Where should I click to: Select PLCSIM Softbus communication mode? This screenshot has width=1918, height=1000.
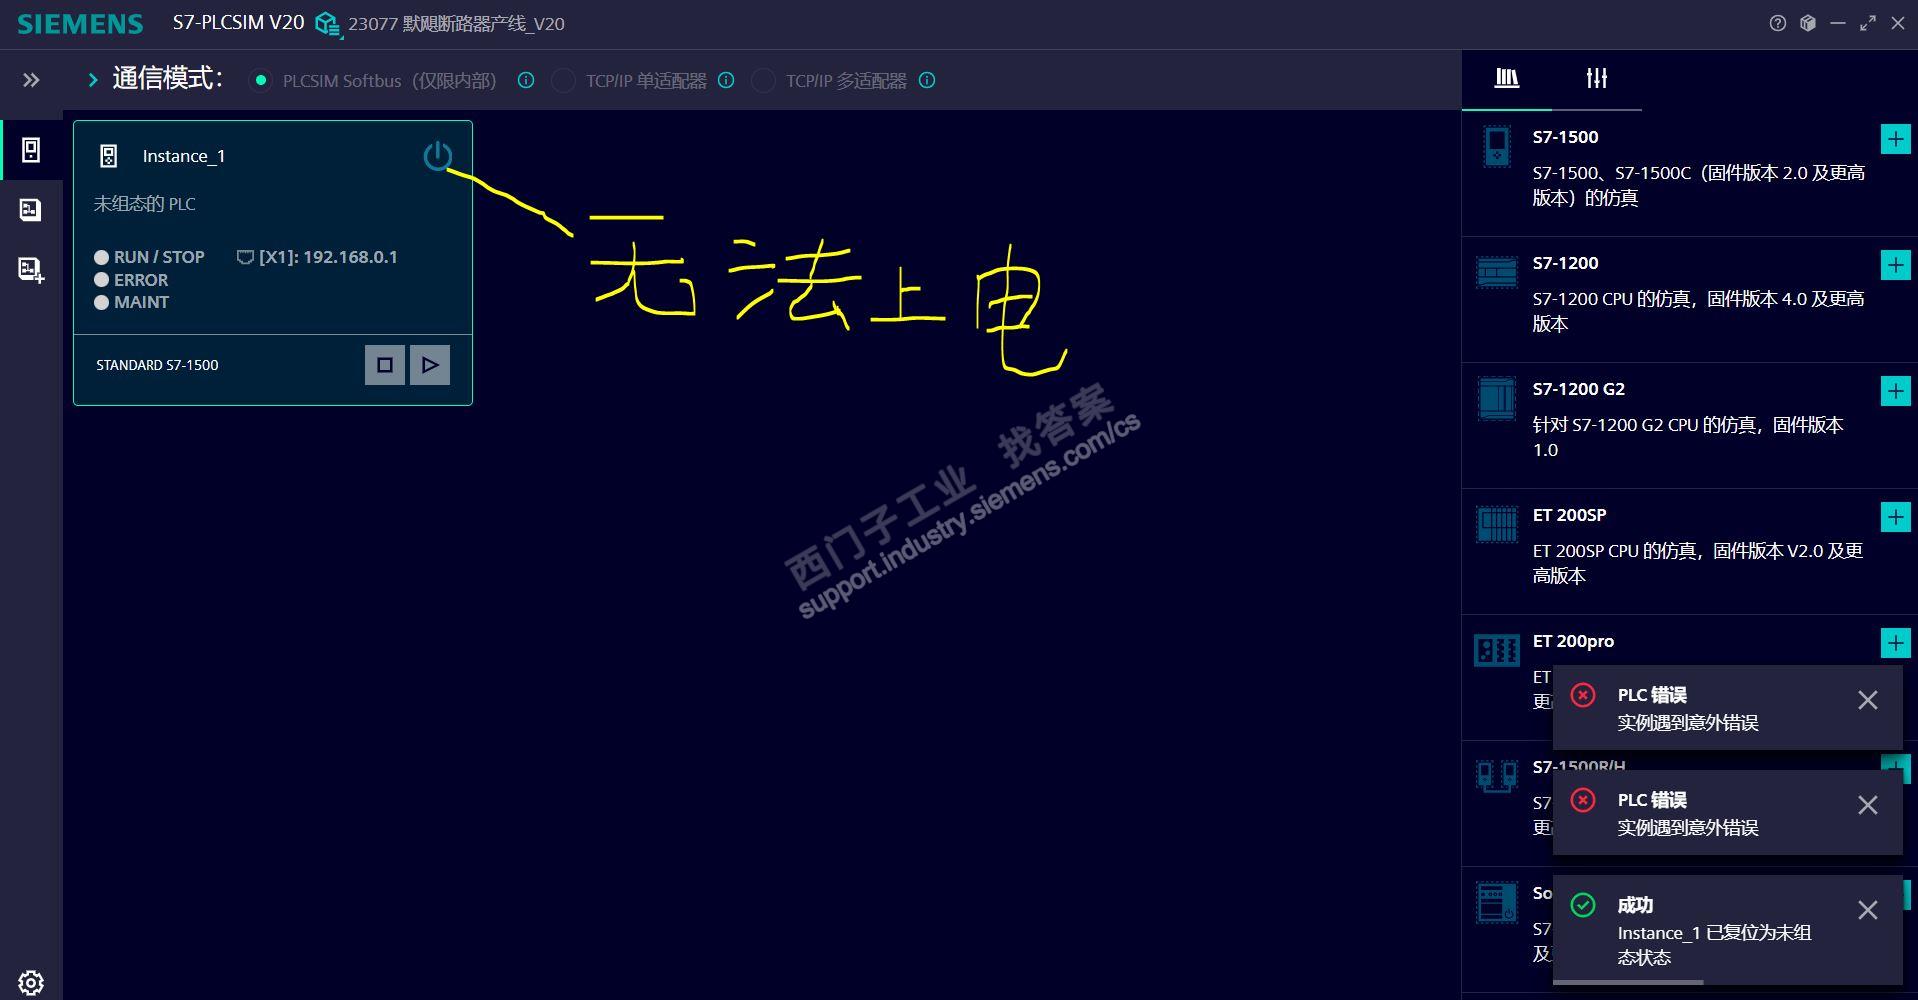tap(260, 80)
